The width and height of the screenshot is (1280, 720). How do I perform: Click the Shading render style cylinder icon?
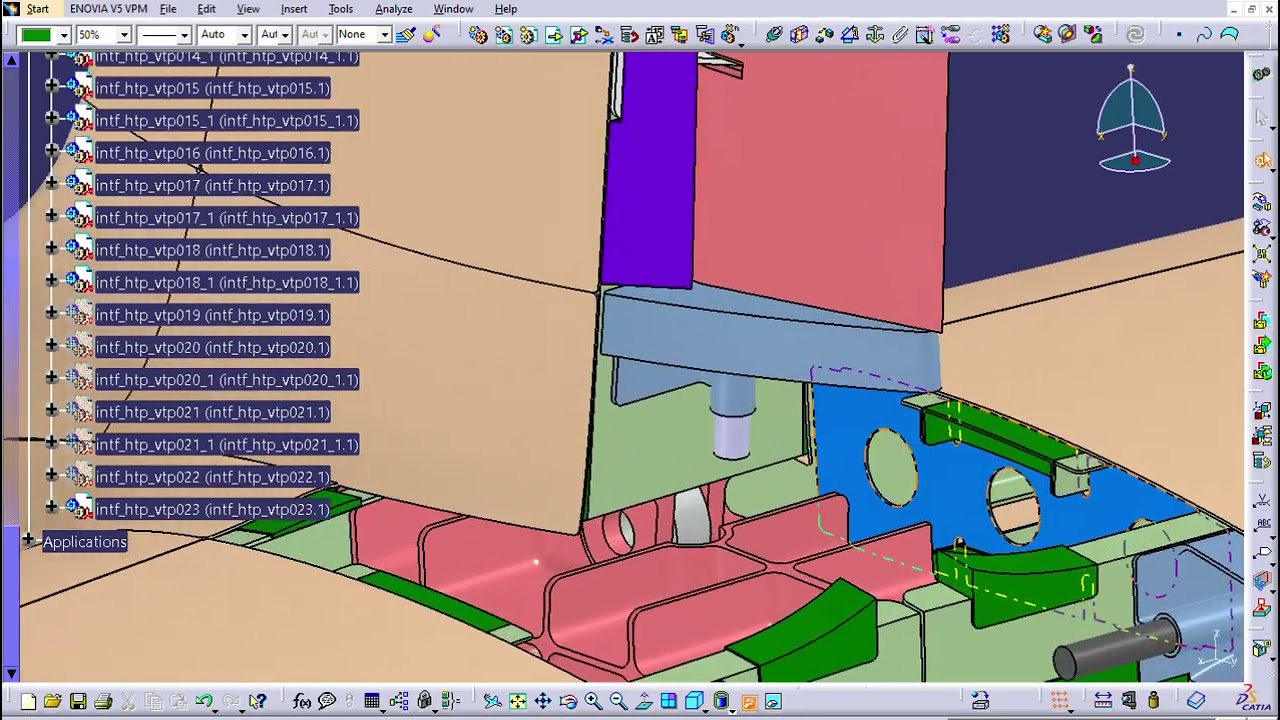pyautogui.click(x=721, y=701)
